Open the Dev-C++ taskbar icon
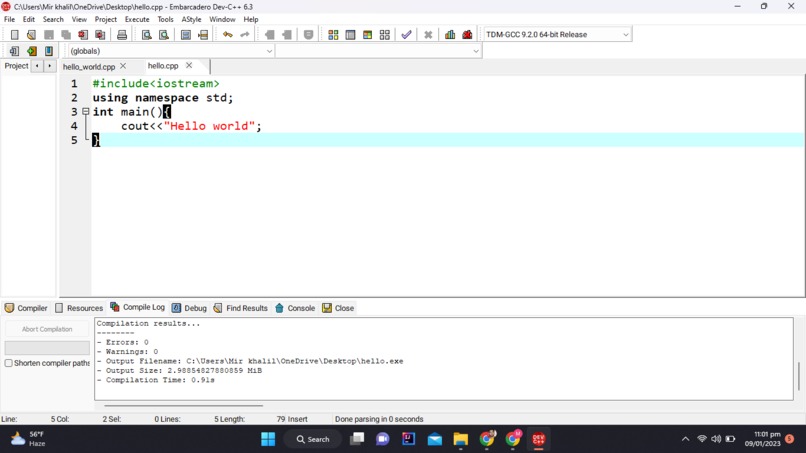 tap(538, 439)
